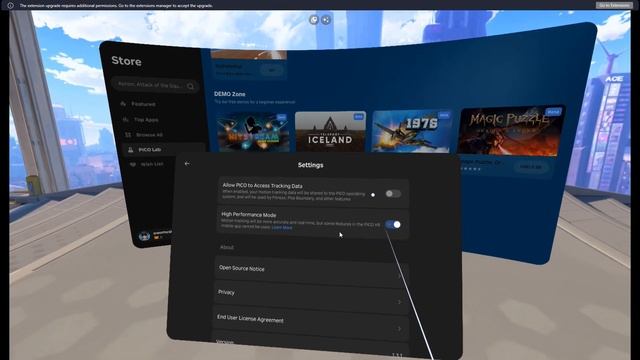The width and height of the screenshot is (640, 360).
Task: Open the Iceland demo thumbnail
Action: pos(330,132)
